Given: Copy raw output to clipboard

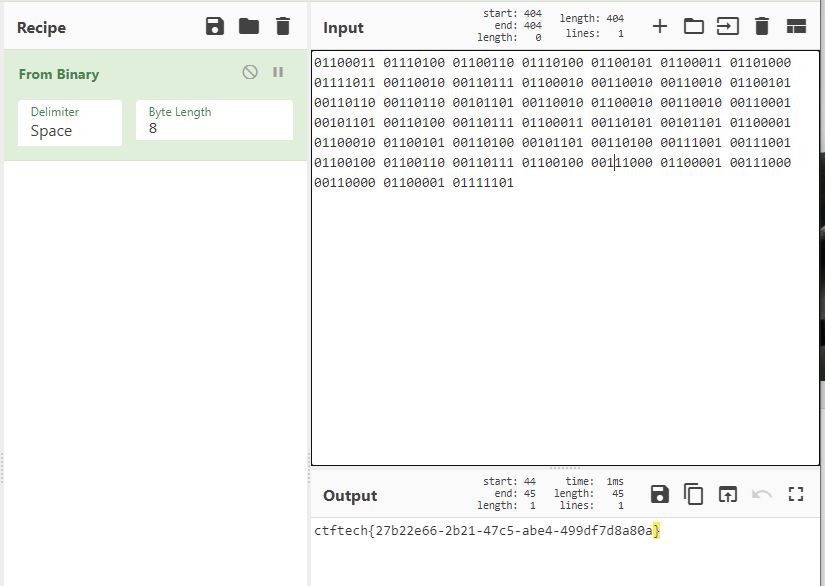Looking at the screenshot, I should tap(694, 494).
